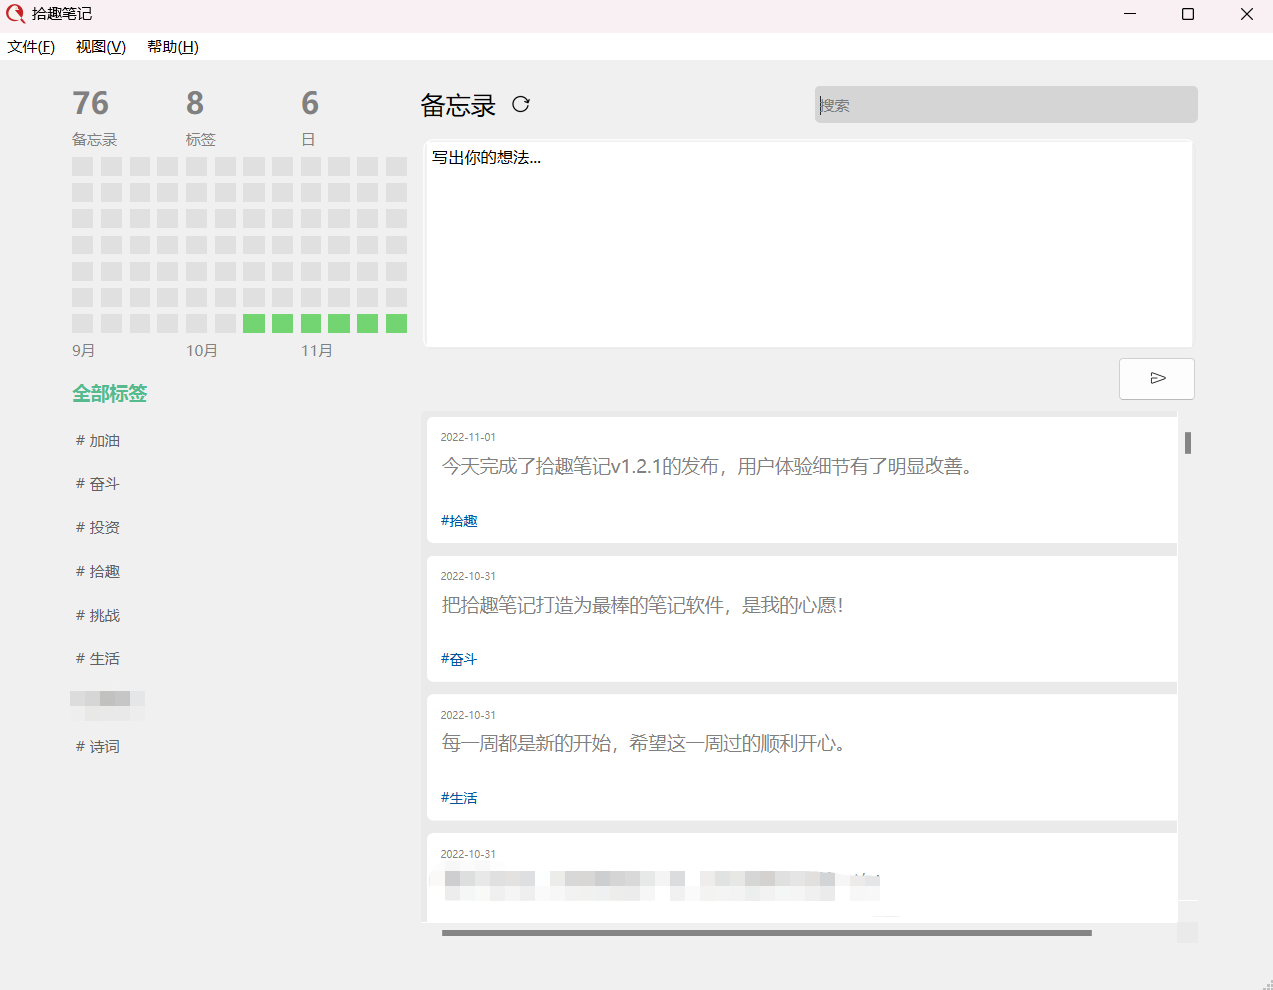Focus the 搜索 search field
This screenshot has width=1273, height=990.
coord(1006,105)
